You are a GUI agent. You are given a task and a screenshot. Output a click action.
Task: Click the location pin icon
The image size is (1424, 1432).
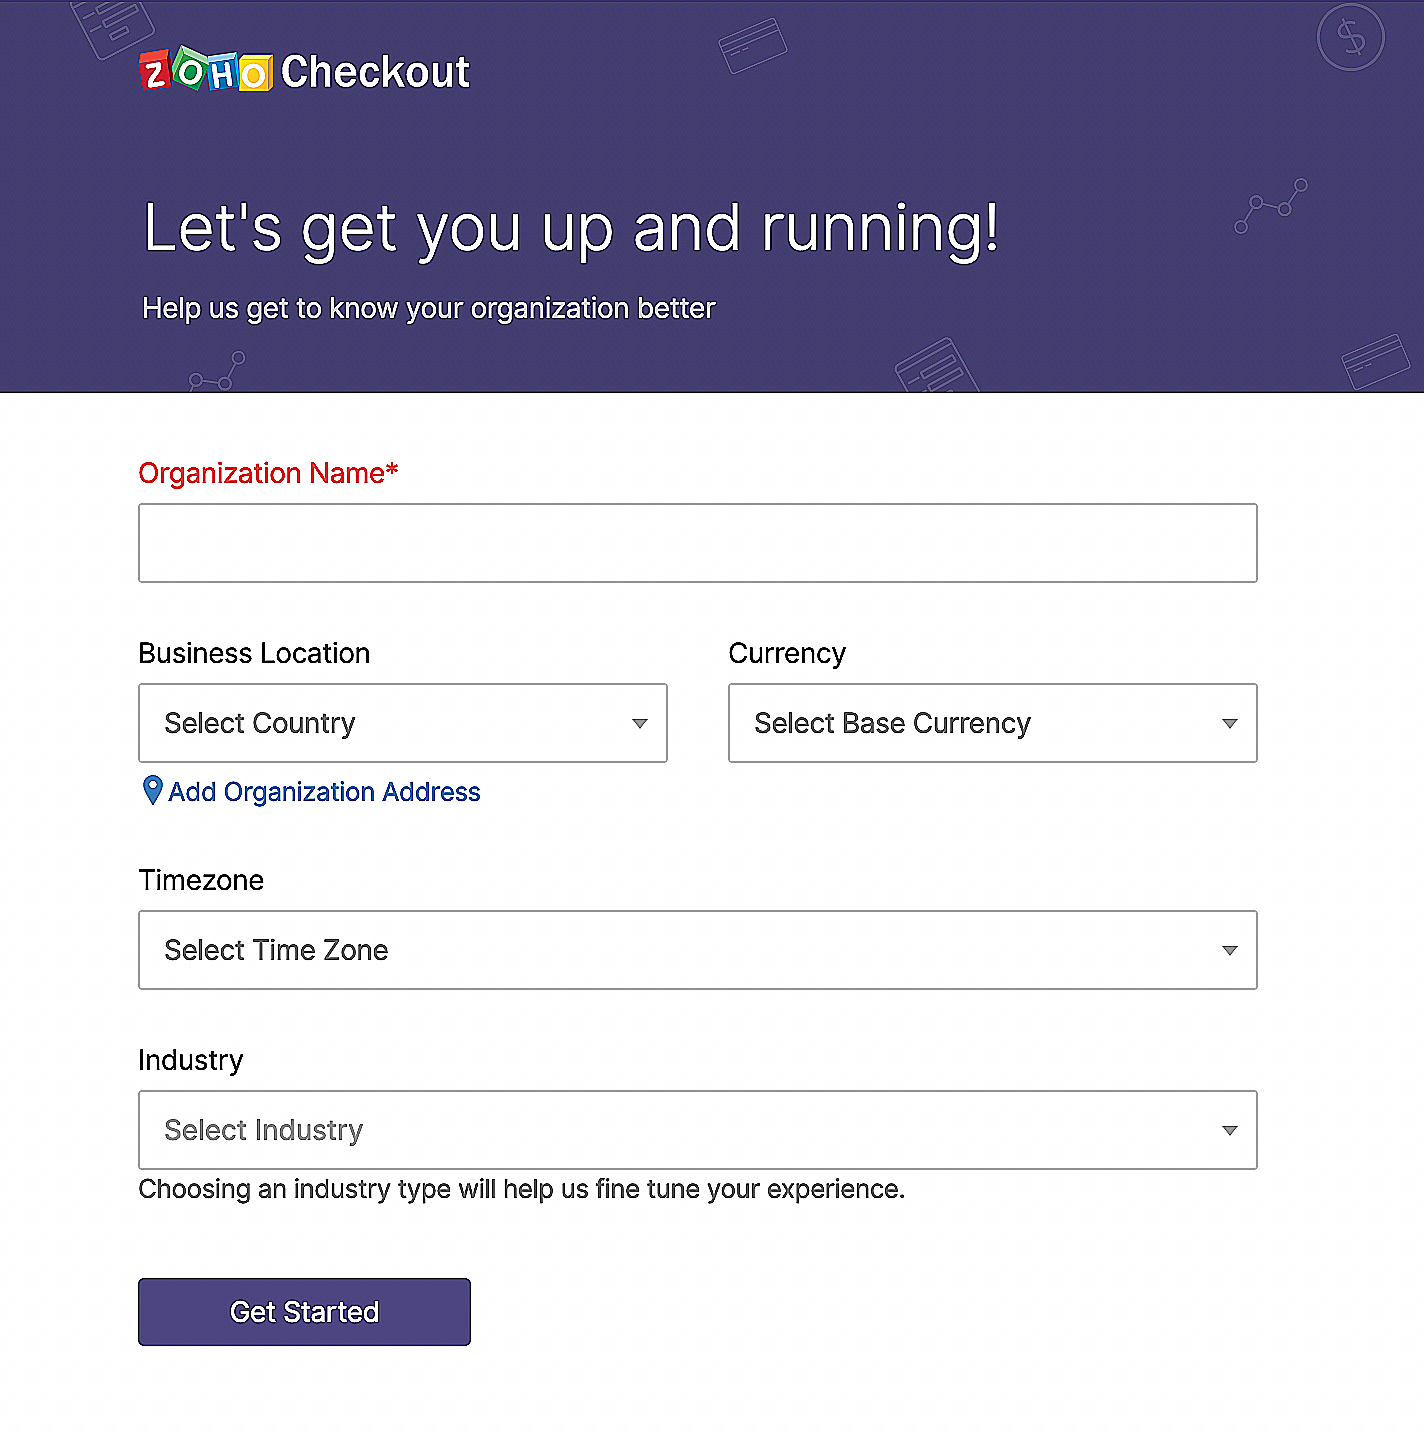tap(152, 791)
